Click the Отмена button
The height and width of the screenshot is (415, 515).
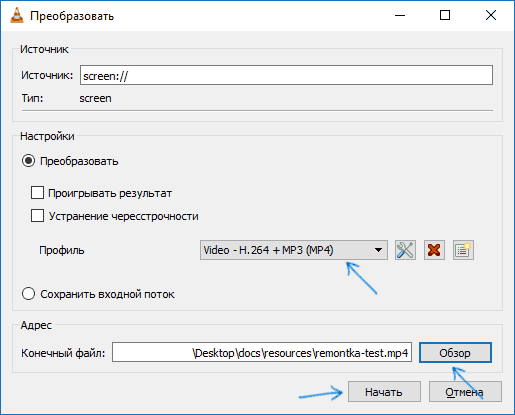point(465,392)
